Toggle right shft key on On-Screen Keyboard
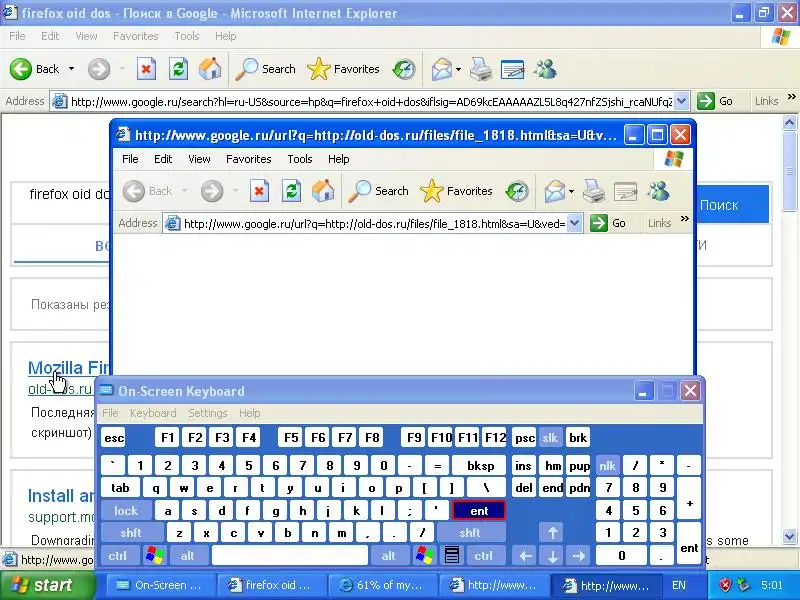The width and height of the screenshot is (800, 600). 470,533
